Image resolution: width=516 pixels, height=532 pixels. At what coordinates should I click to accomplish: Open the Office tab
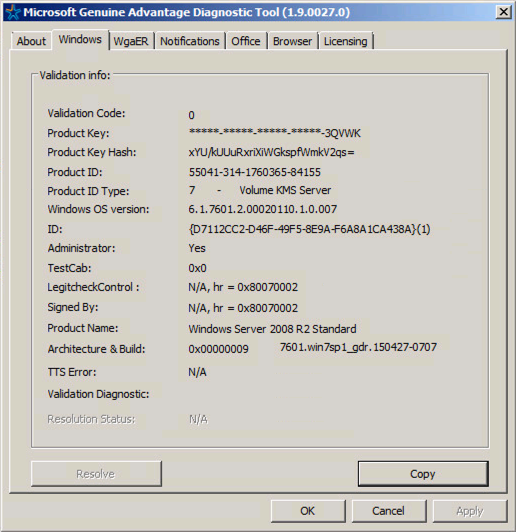[x=246, y=41]
